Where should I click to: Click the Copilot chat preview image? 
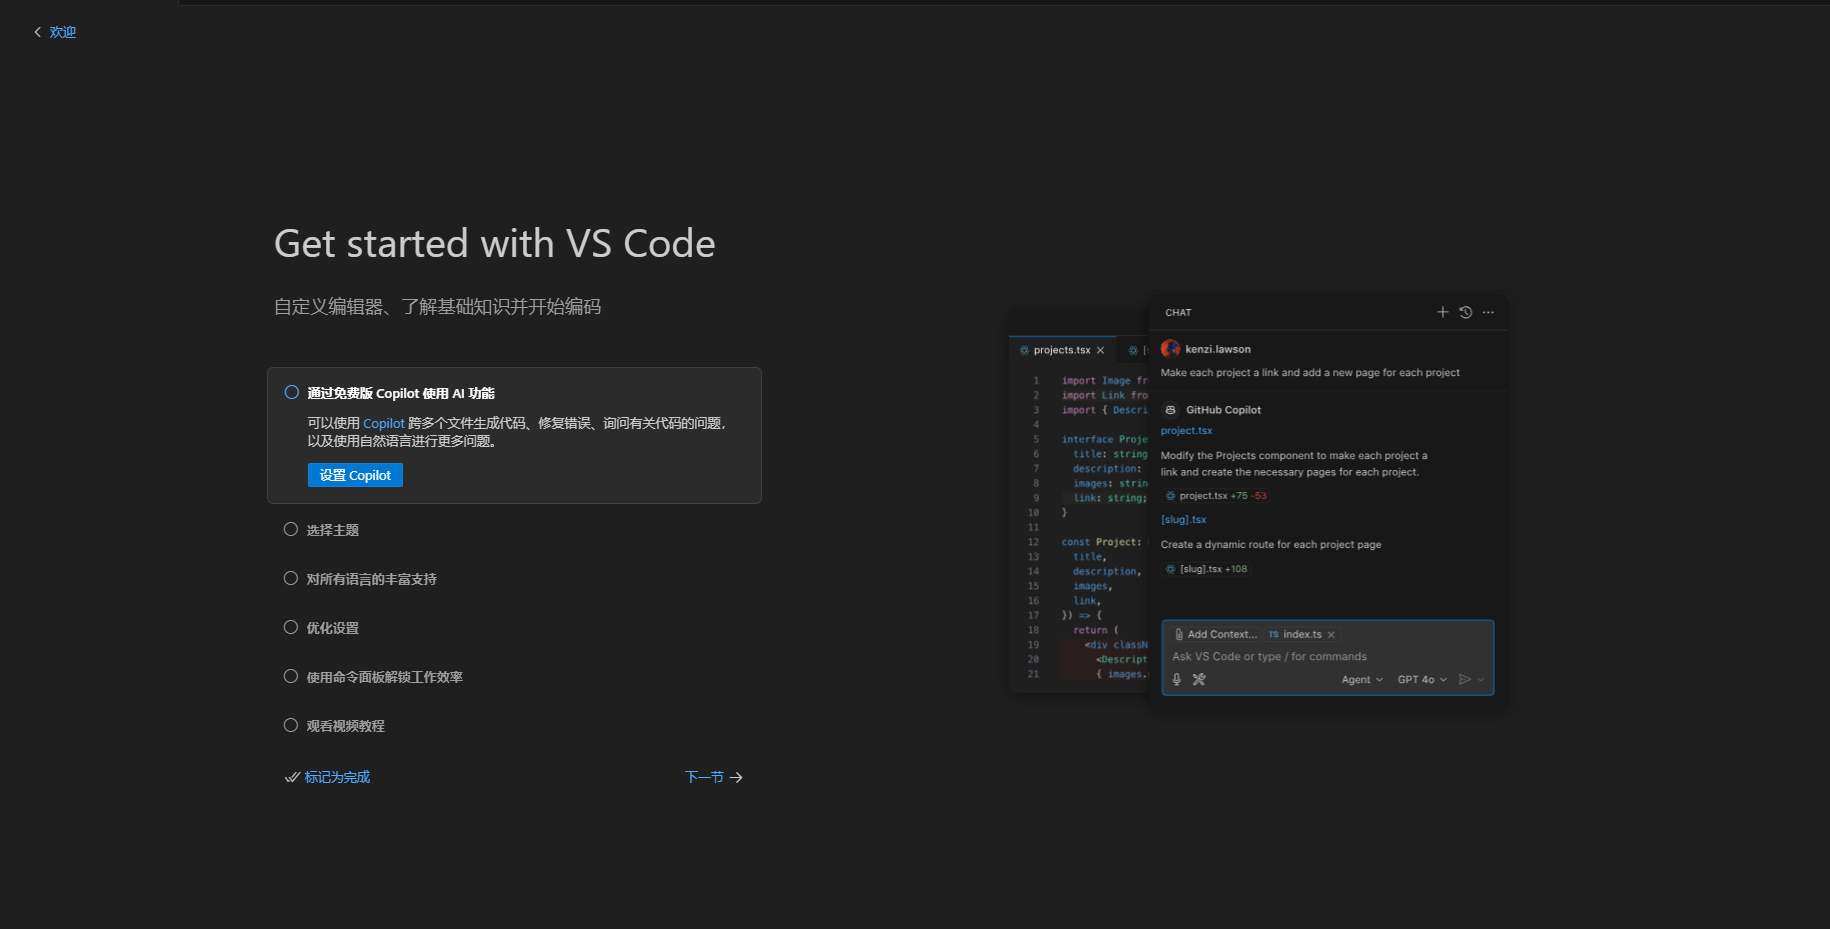1258,503
